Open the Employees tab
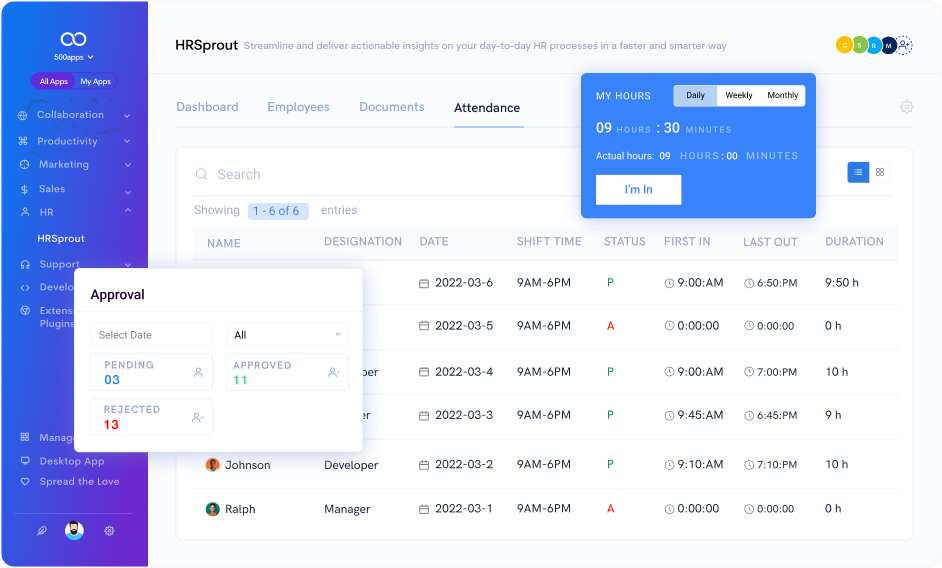 (x=298, y=107)
